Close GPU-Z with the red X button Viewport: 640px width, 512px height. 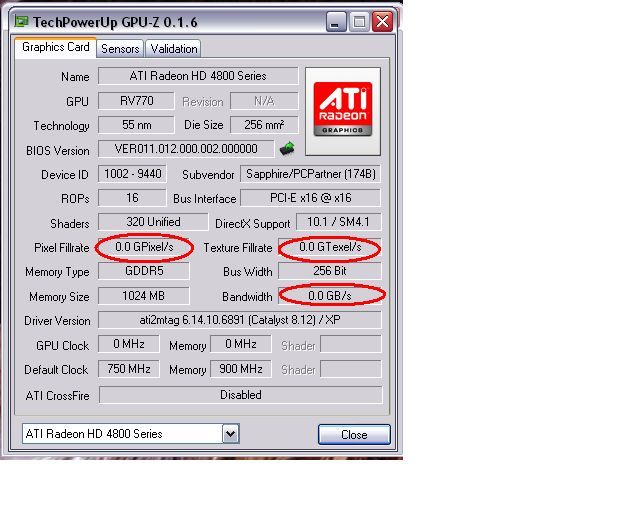tap(382, 22)
